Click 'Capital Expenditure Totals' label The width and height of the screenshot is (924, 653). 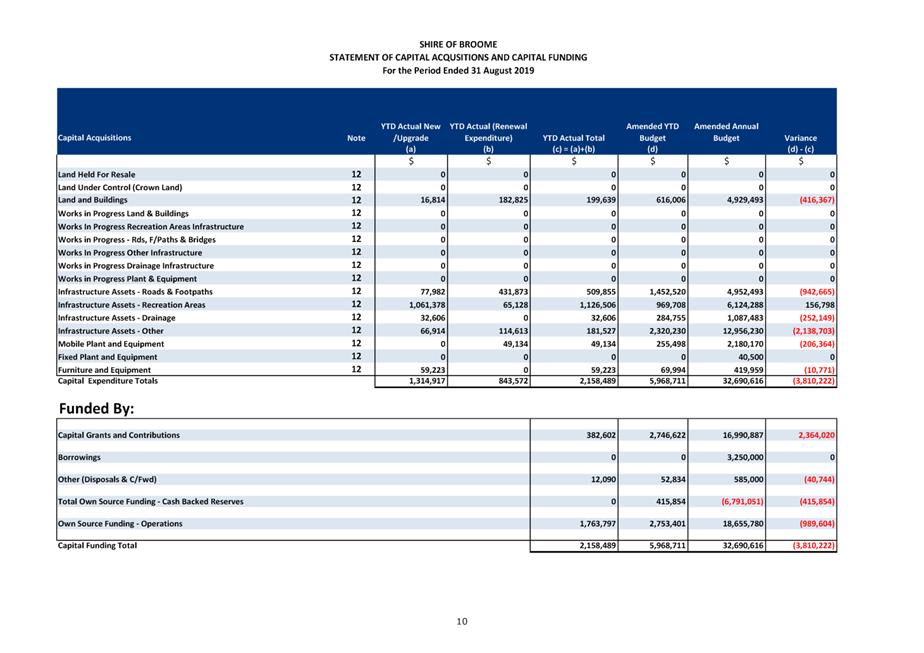108,381
